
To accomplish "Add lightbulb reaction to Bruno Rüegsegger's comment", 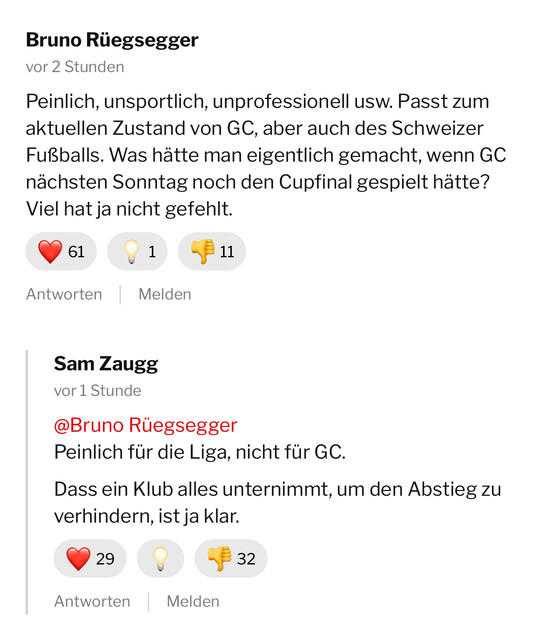I will (x=137, y=251).
